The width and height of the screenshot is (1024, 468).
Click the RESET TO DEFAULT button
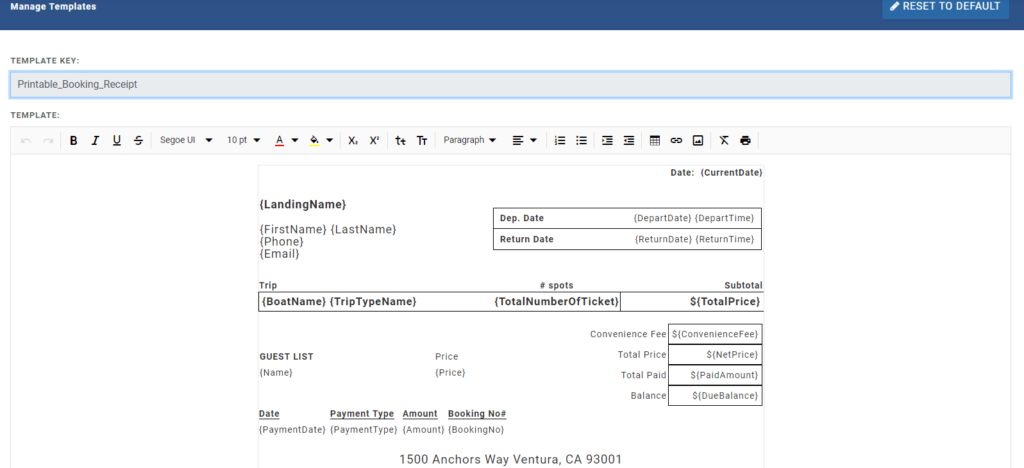946,7
